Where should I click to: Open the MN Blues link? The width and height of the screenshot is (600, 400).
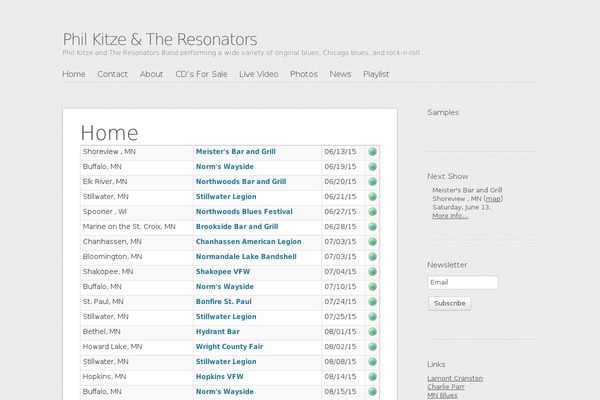pos(442,395)
